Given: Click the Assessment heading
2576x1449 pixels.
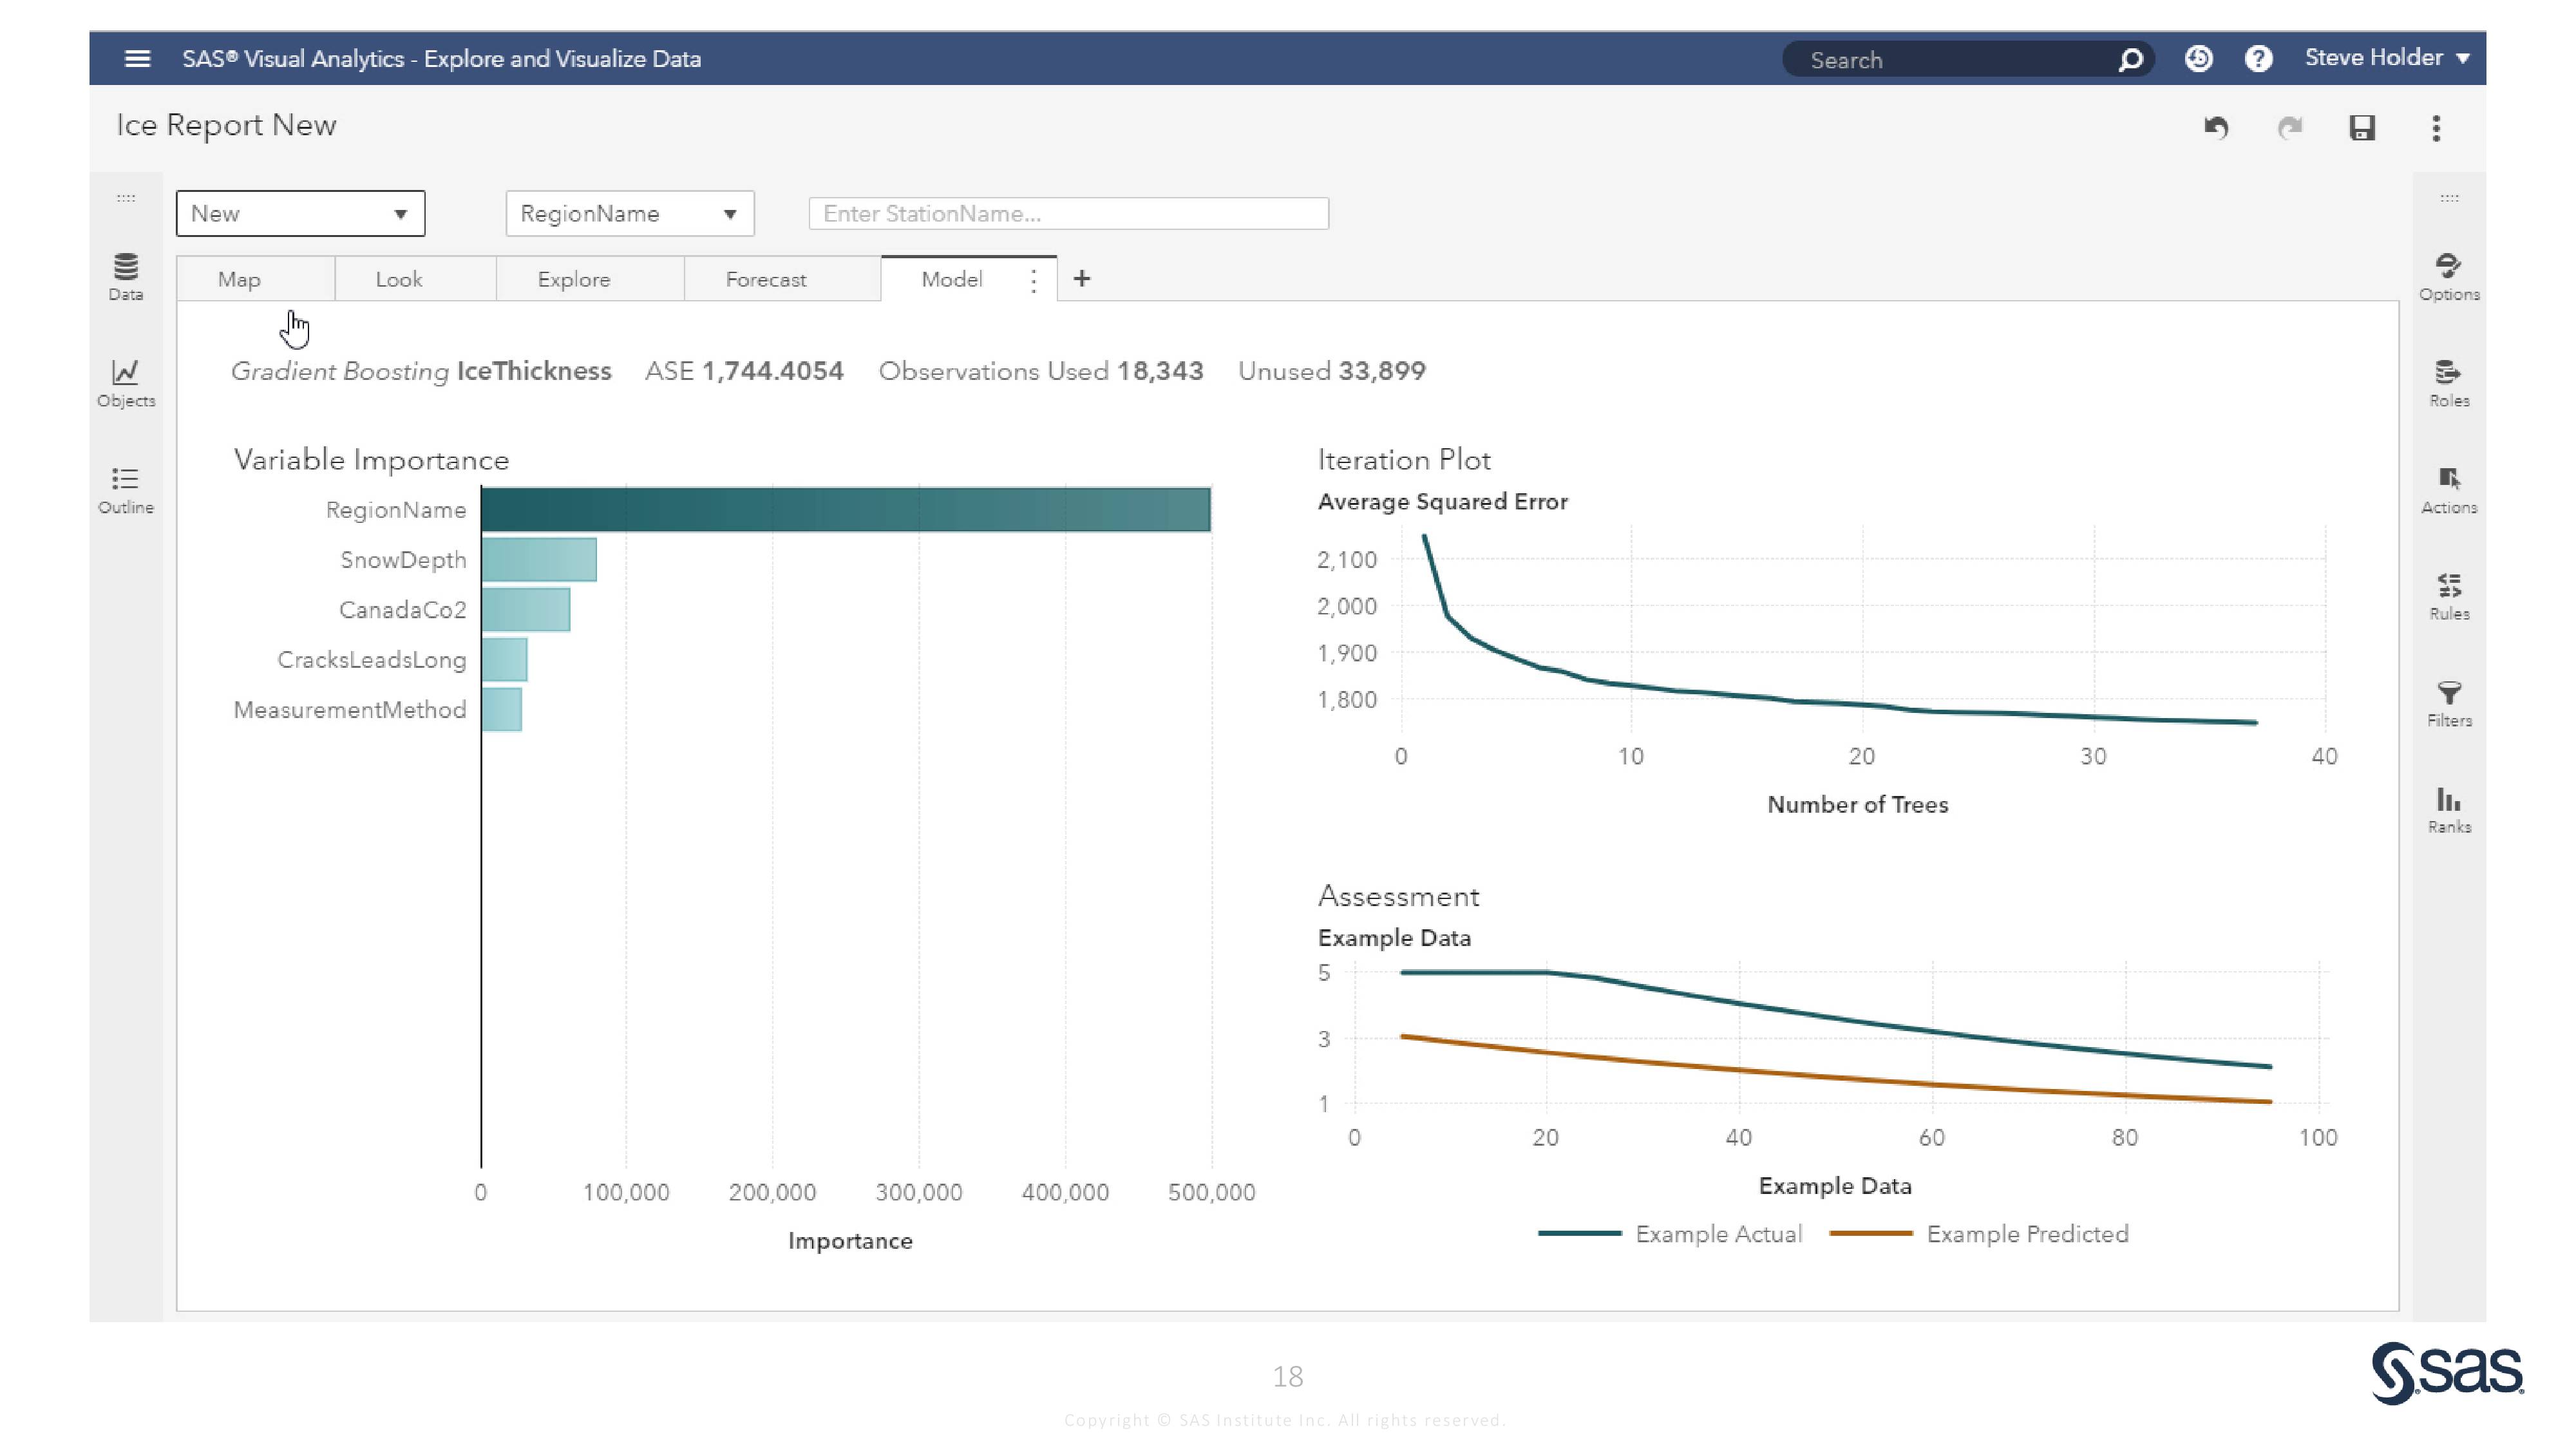Looking at the screenshot, I should point(1398,896).
